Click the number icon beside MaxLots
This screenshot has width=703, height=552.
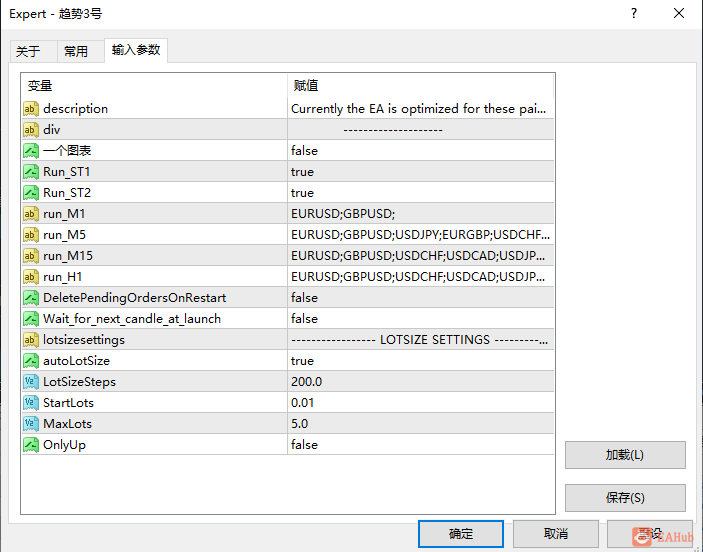(x=31, y=424)
